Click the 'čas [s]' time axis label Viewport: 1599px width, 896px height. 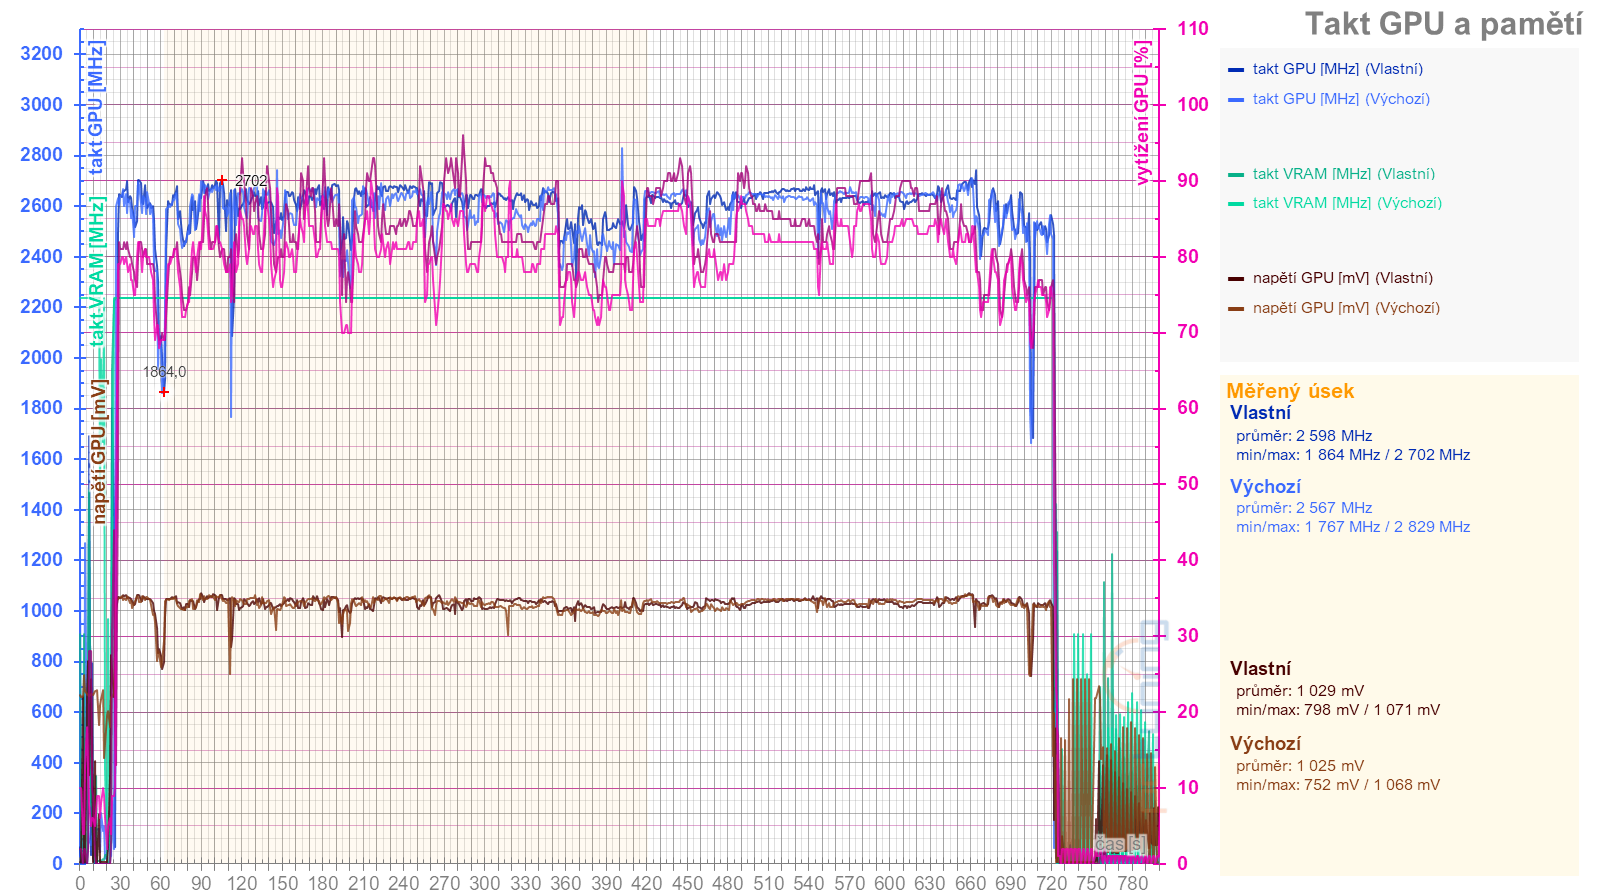pos(1119,844)
